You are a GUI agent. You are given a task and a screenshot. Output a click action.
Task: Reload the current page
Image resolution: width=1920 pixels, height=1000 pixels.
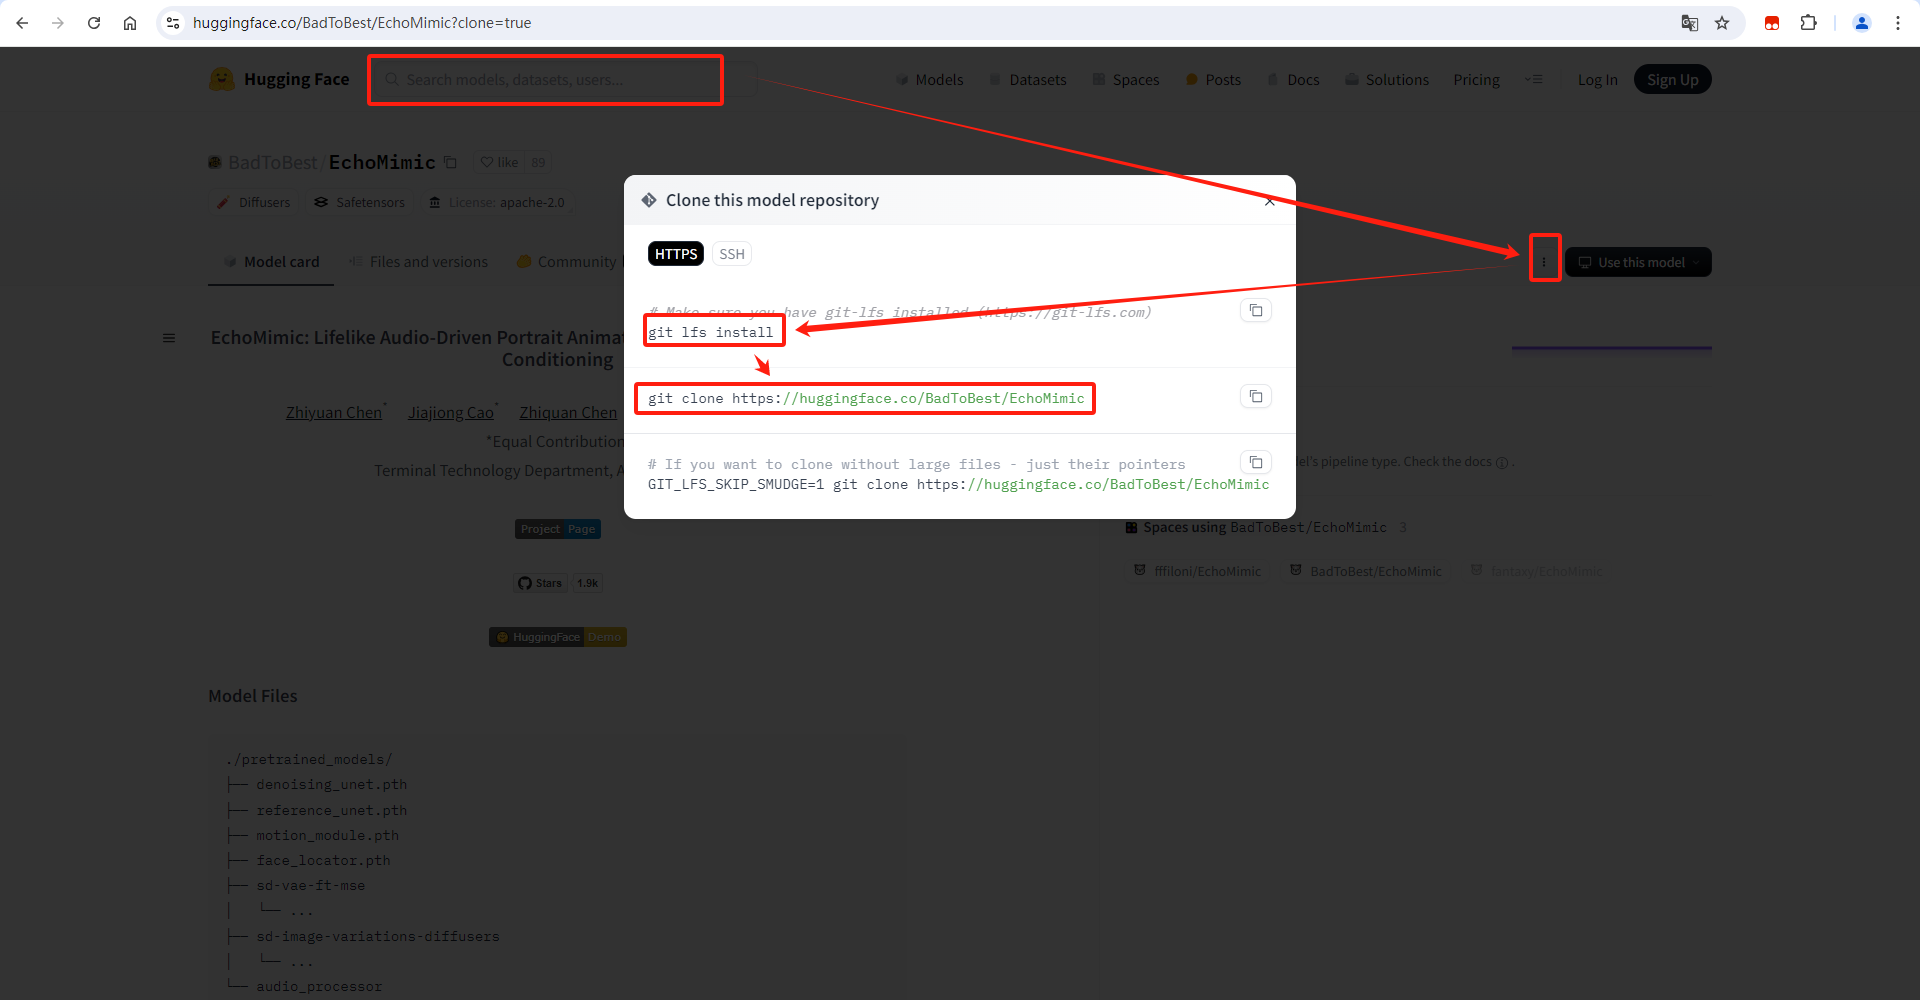(x=94, y=23)
